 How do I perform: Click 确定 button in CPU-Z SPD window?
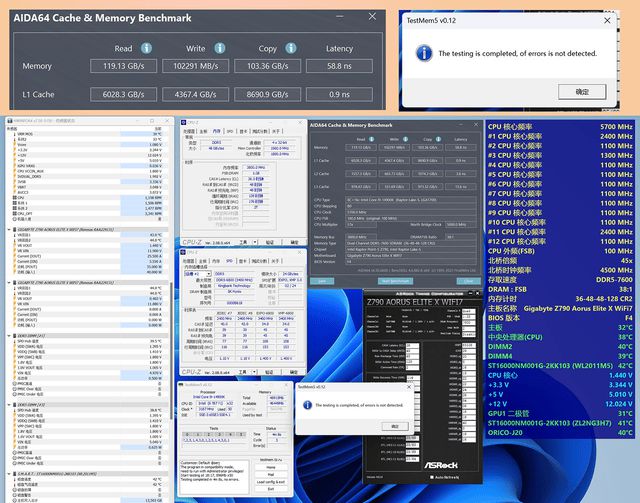tap(294, 372)
